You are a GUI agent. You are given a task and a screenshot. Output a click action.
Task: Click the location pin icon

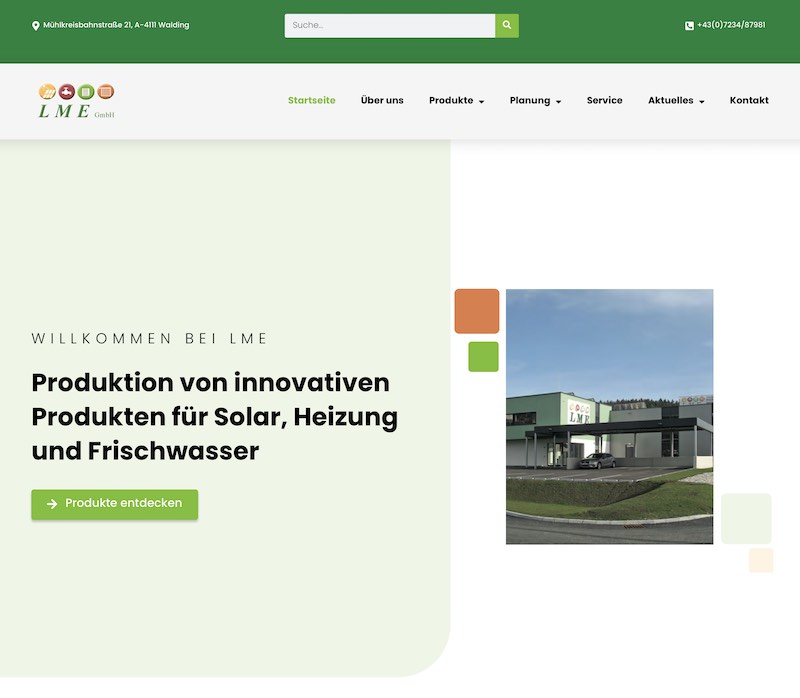[36, 26]
